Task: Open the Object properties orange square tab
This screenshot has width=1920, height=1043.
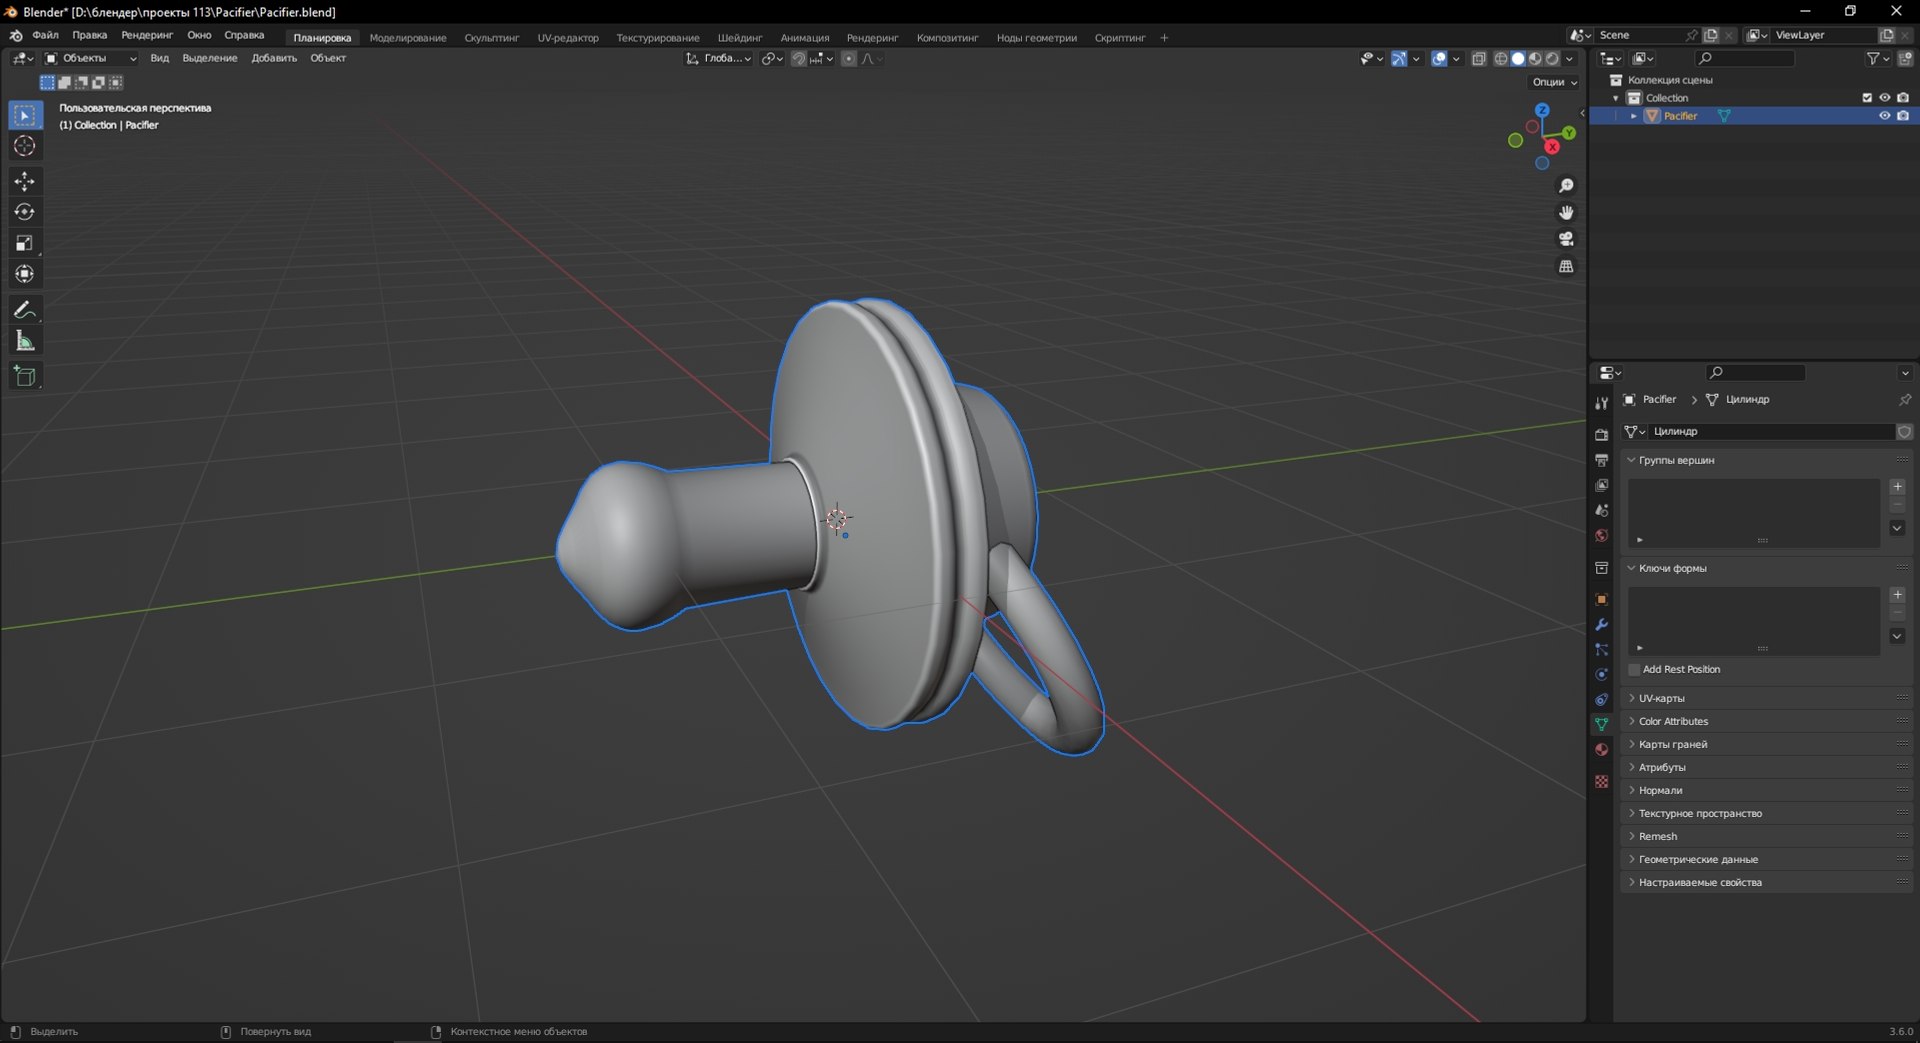Action: tap(1601, 600)
